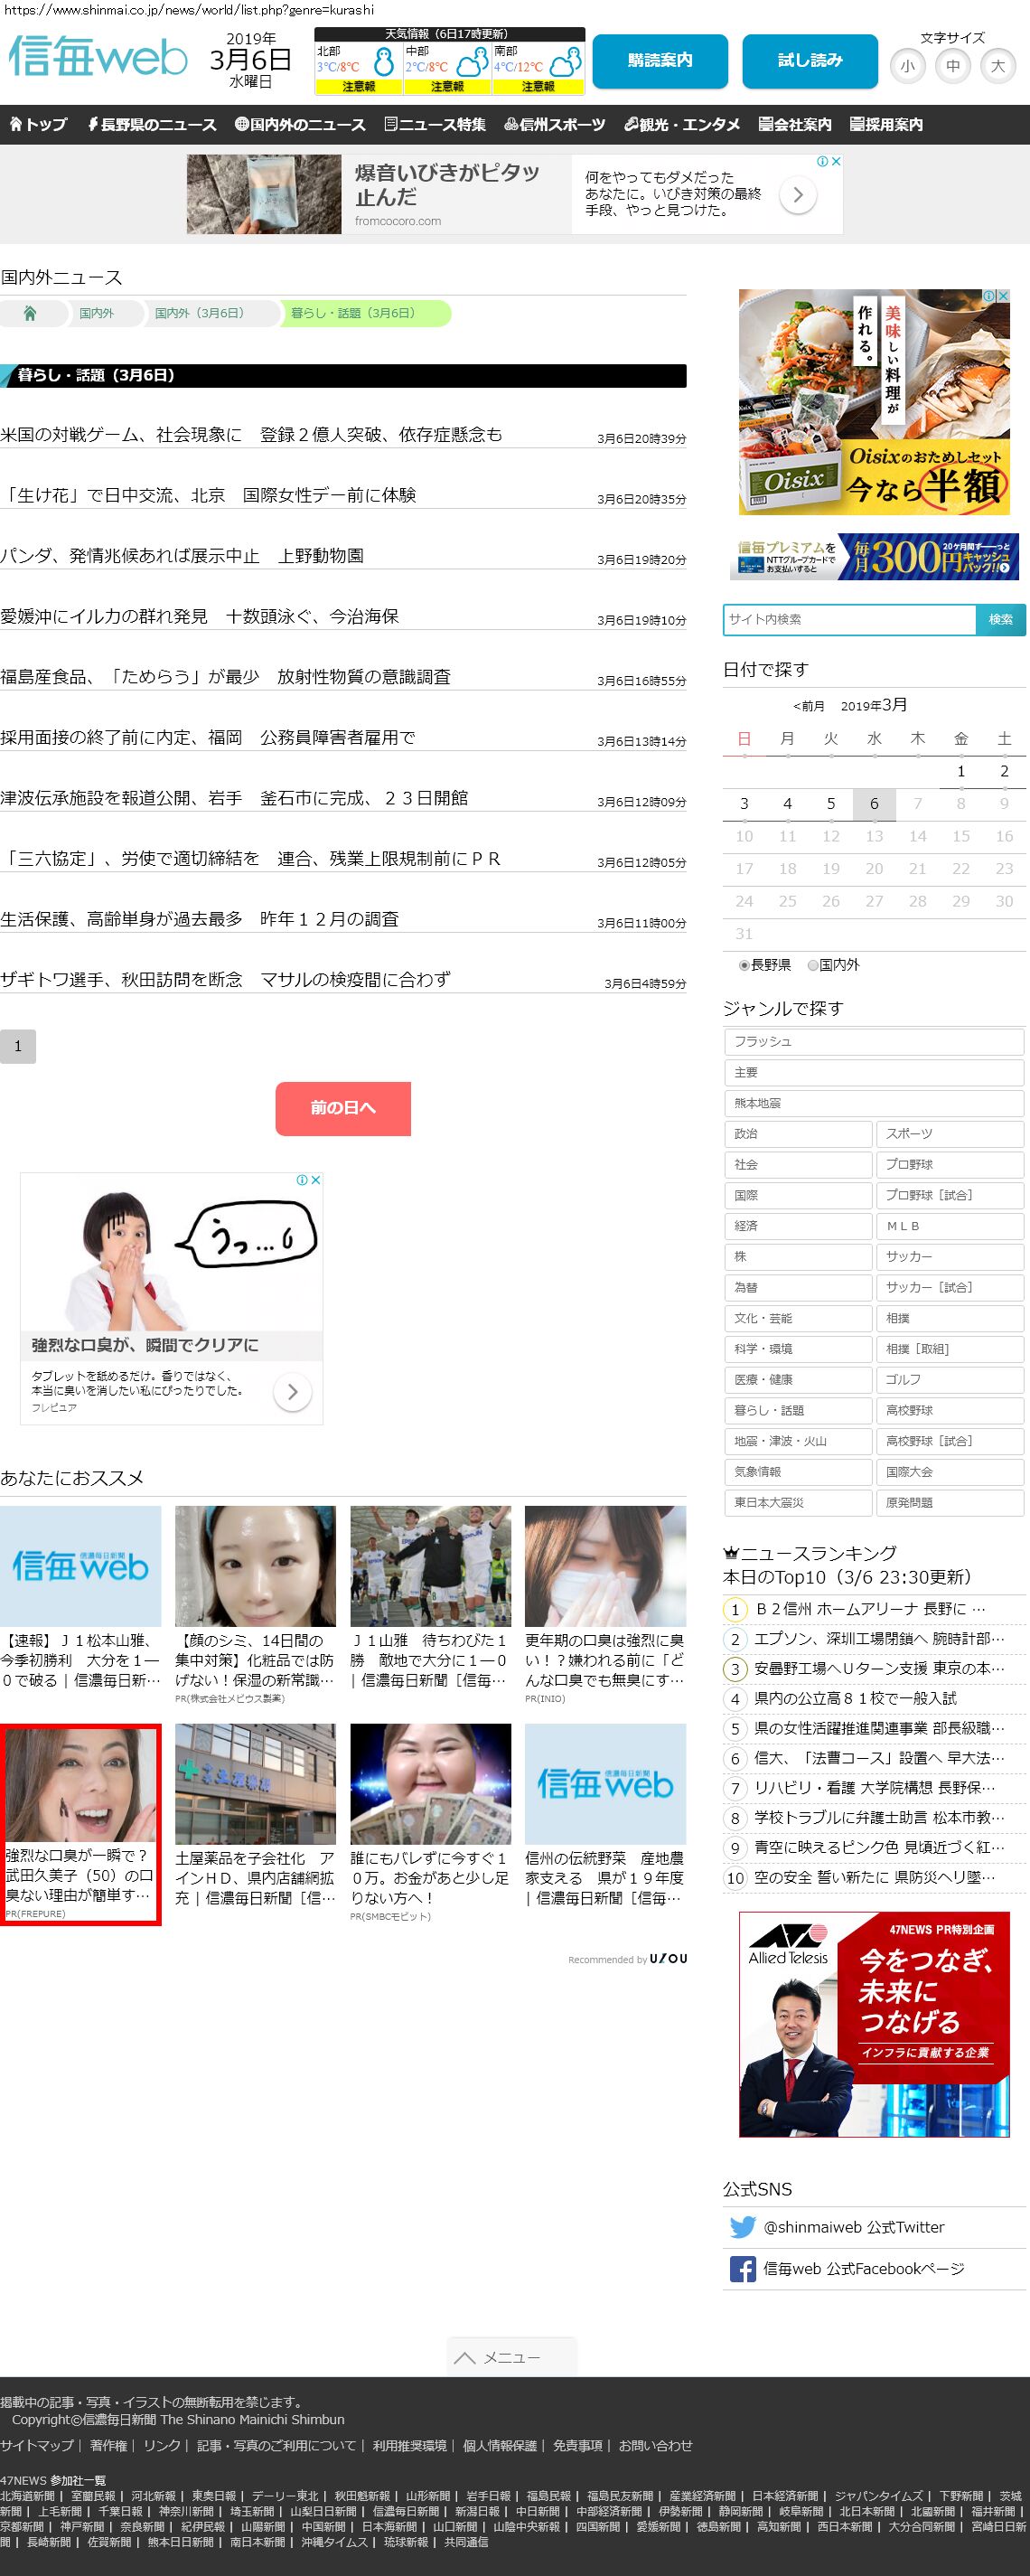Set font size to large (大)

(997, 67)
